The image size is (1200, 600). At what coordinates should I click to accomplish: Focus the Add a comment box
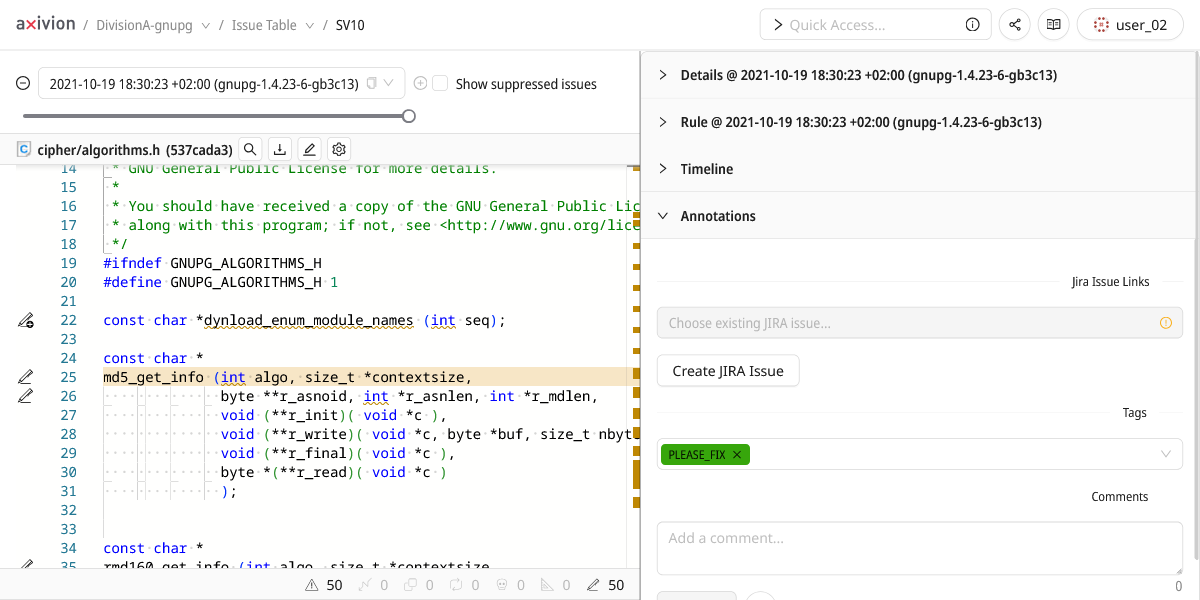pyautogui.click(x=920, y=547)
